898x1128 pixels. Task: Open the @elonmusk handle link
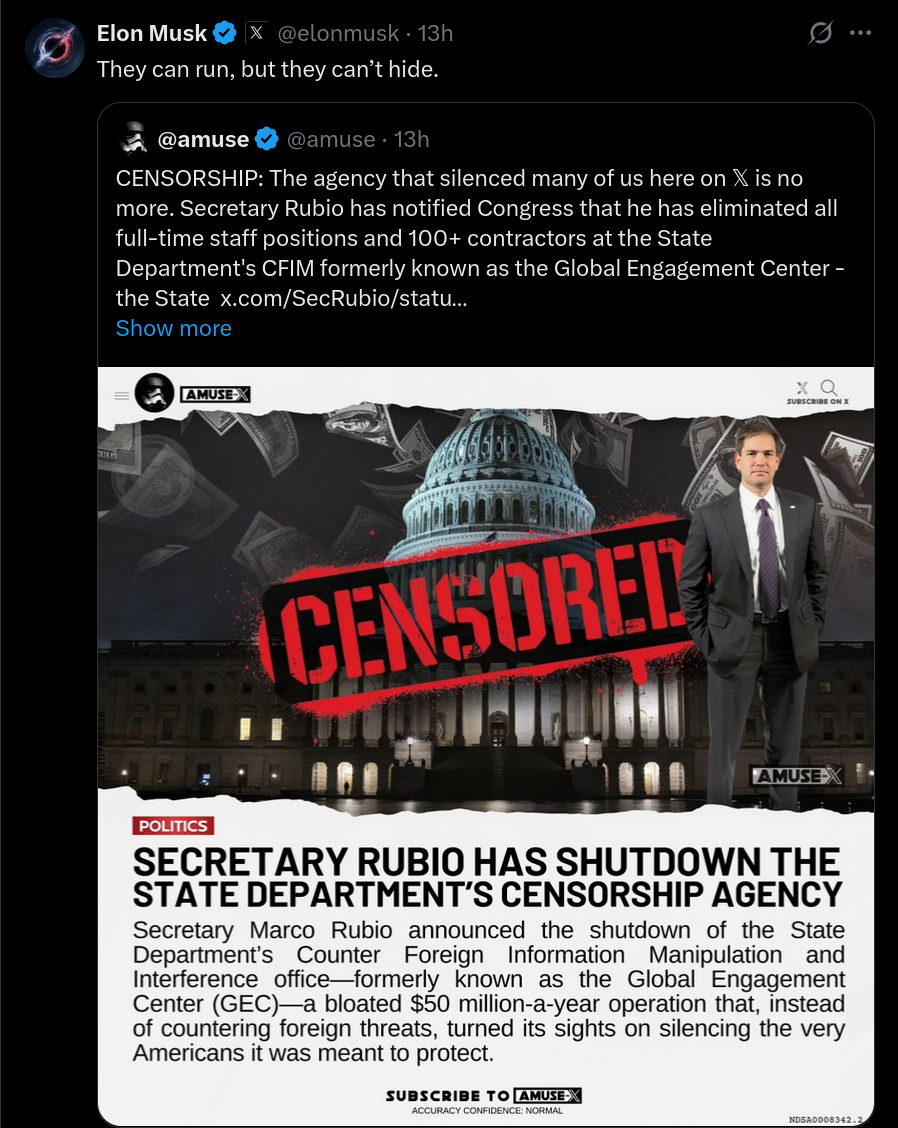[x=338, y=33]
